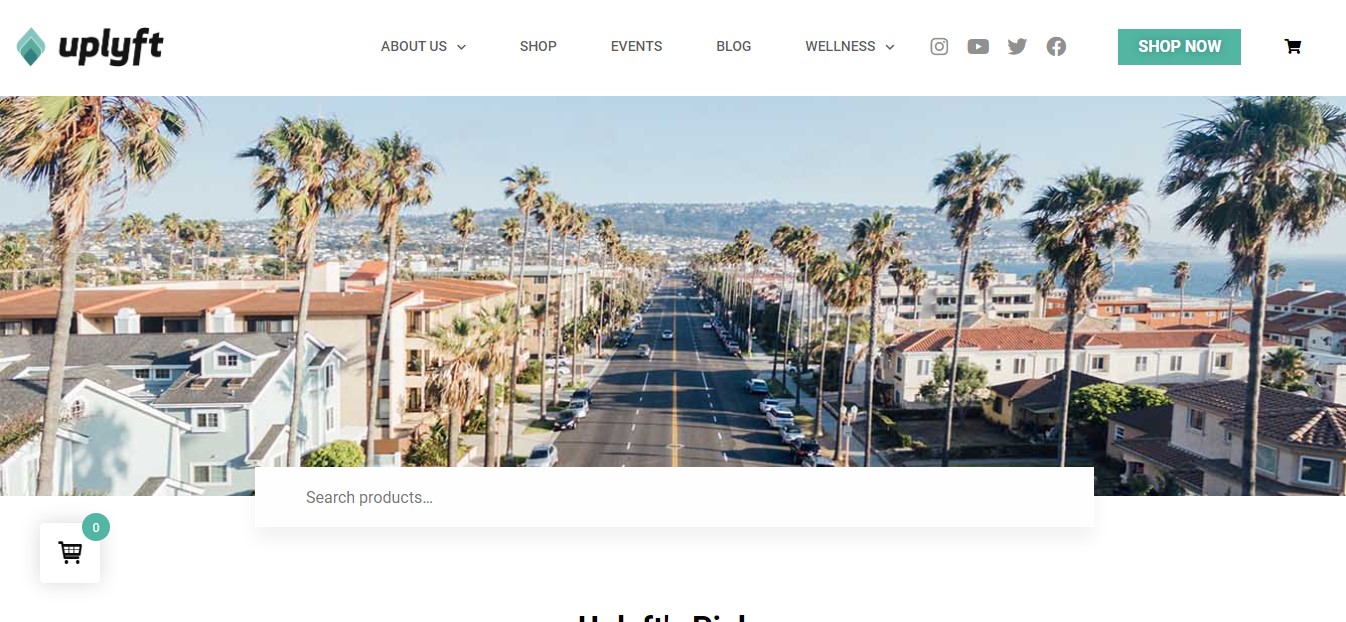Visit the Twitter bird icon link

coord(1017,46)
